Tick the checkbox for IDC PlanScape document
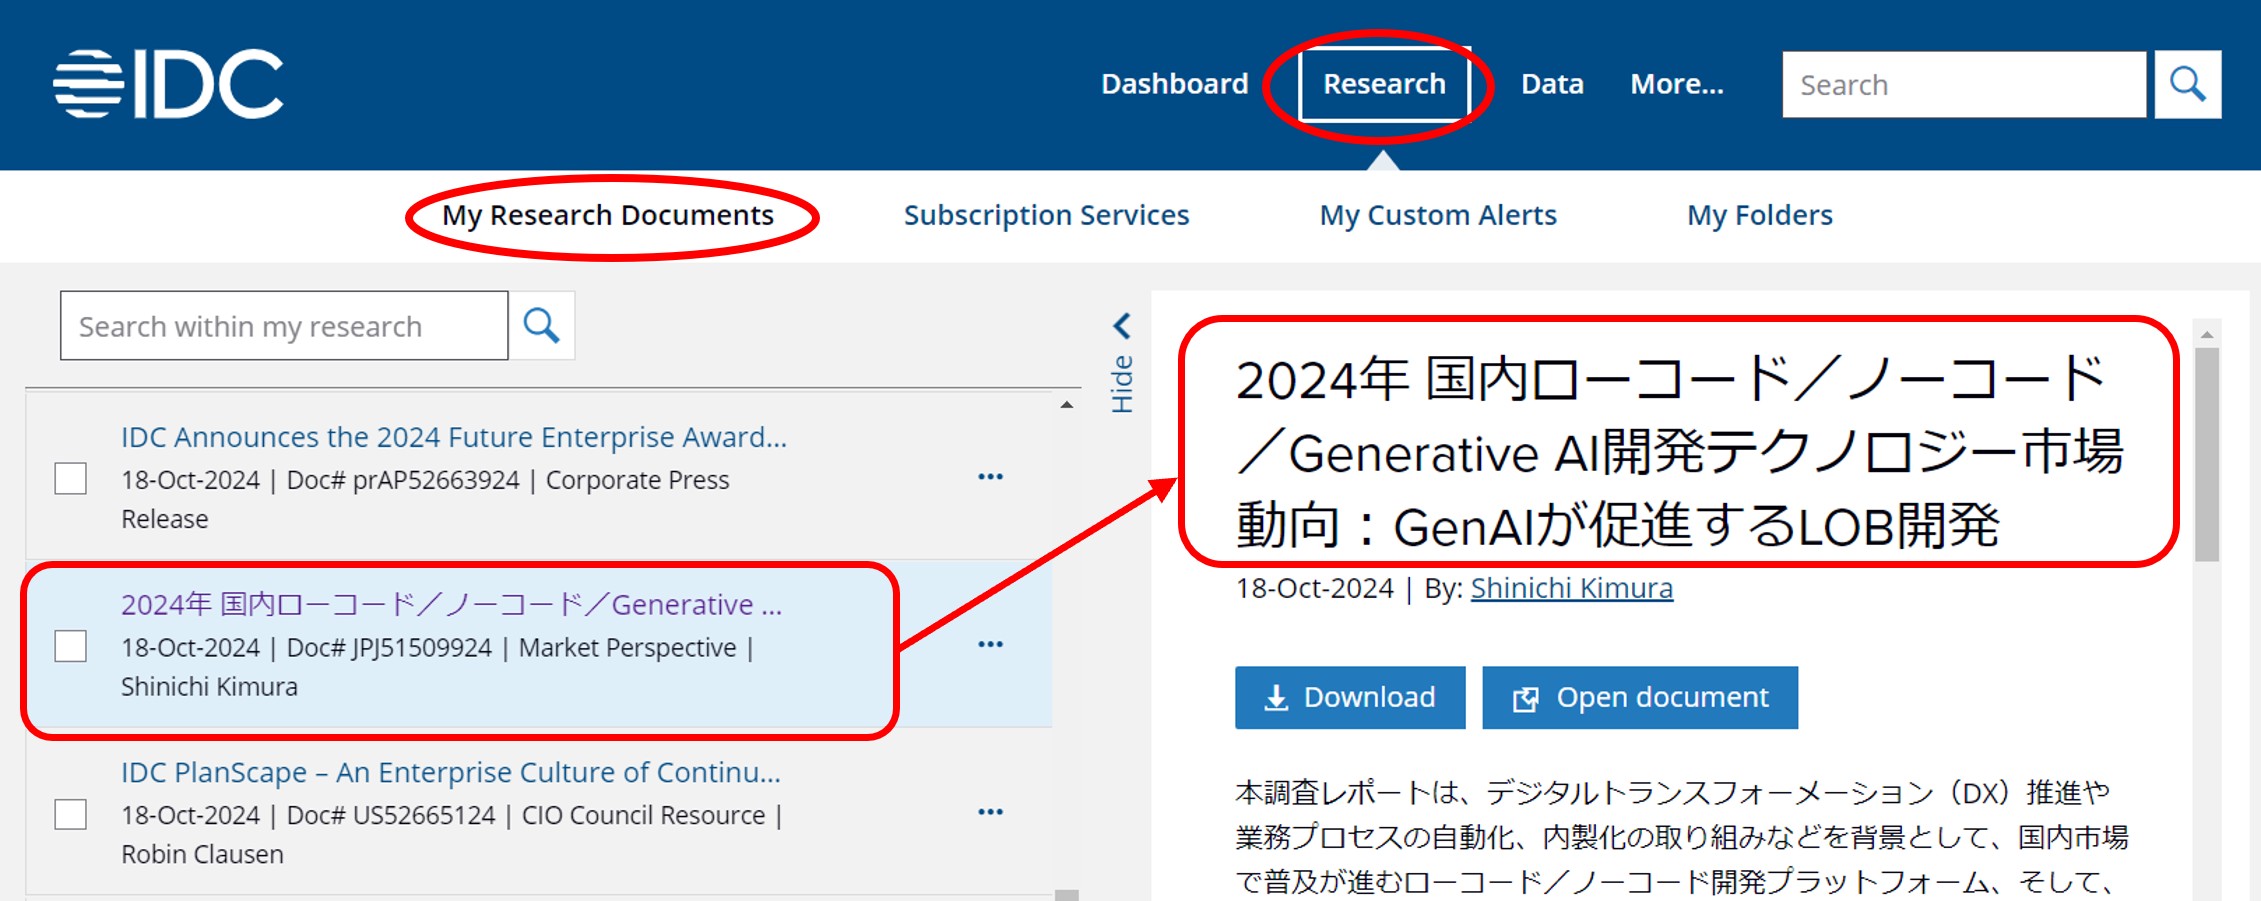Screen dimensions: 2261x901 pyautogui.click(x=71, y=814)
